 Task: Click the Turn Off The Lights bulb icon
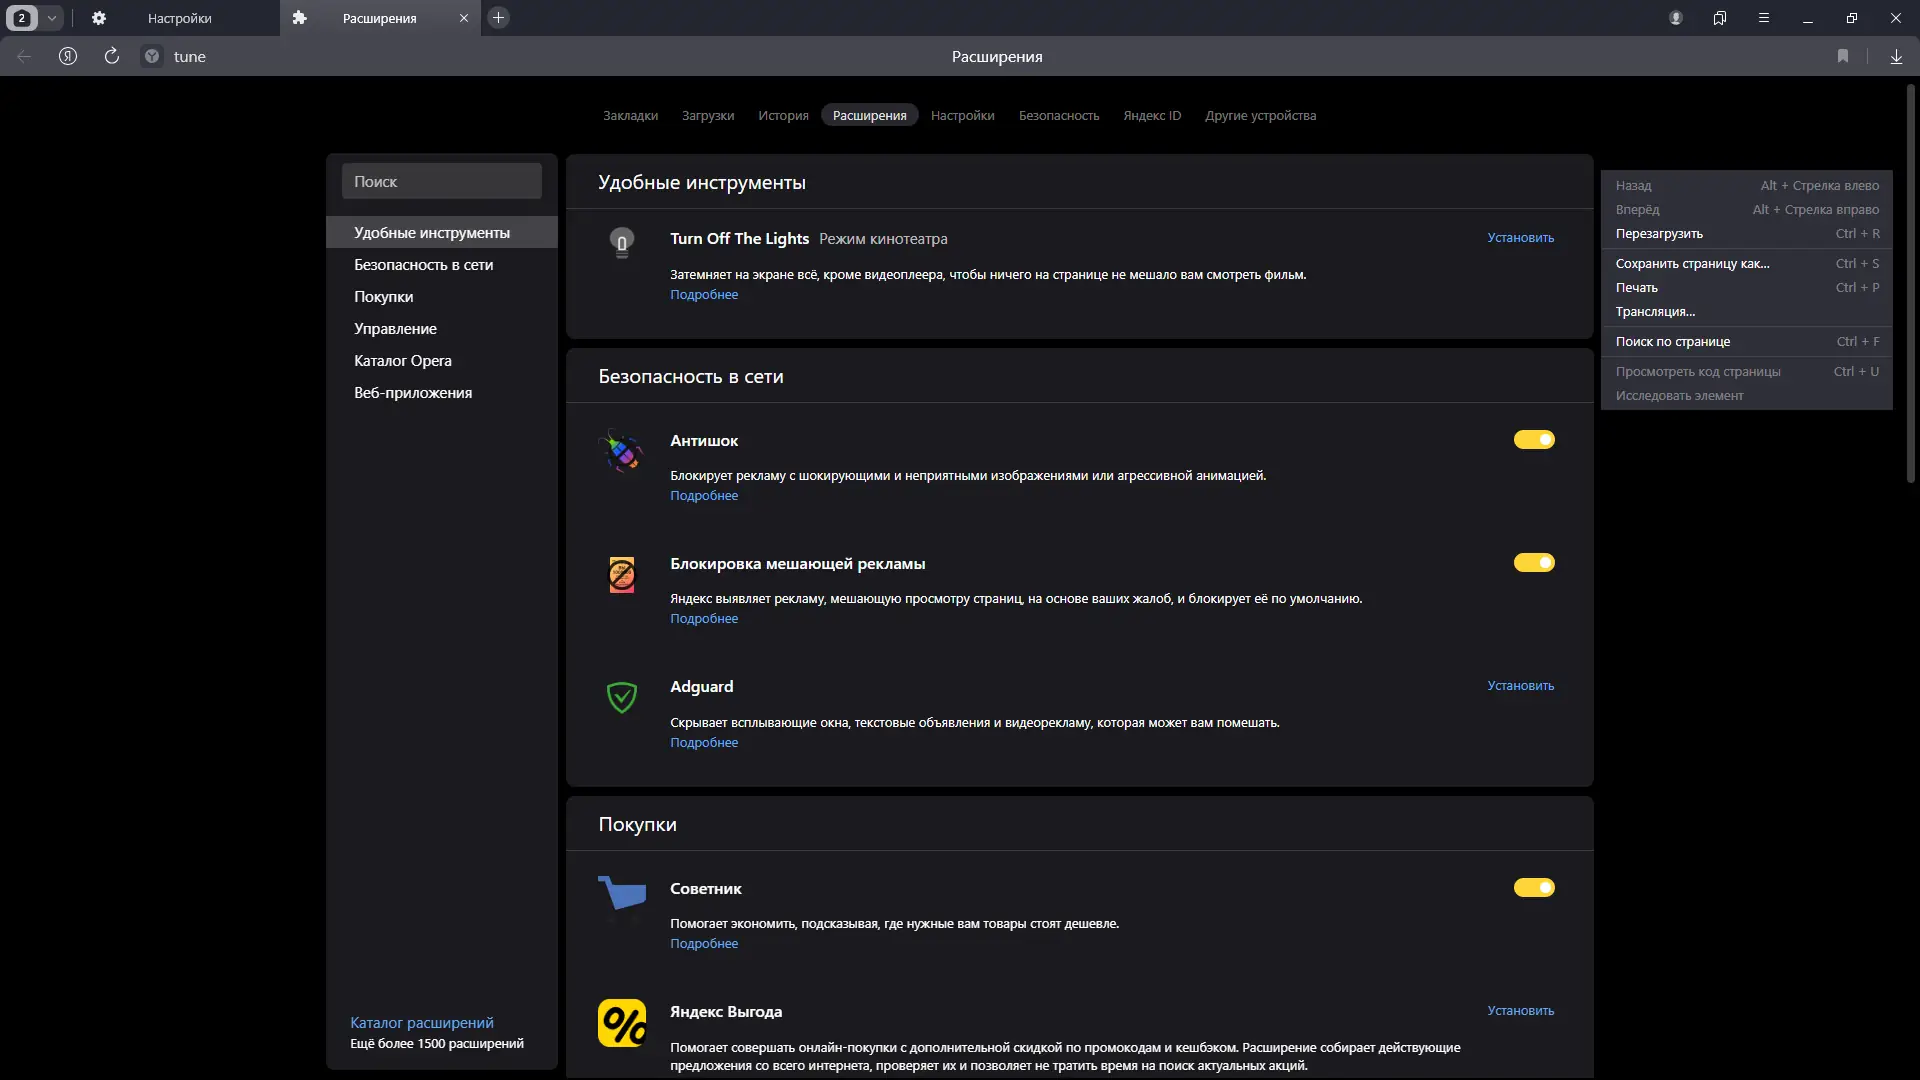click(622, 243)
